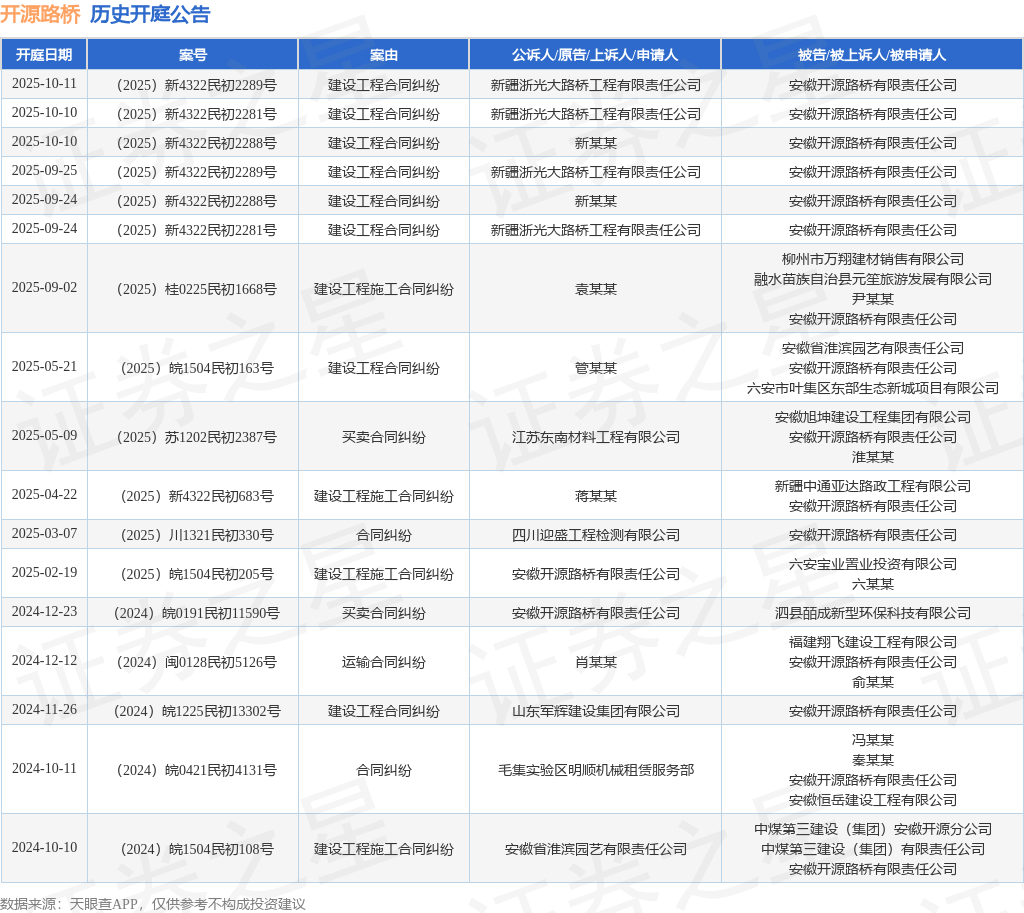This screenshot has width=1024, height=913.
Task: Click defendant 泗县皕成新型环保科技有限公司
Action: (872, 613)
